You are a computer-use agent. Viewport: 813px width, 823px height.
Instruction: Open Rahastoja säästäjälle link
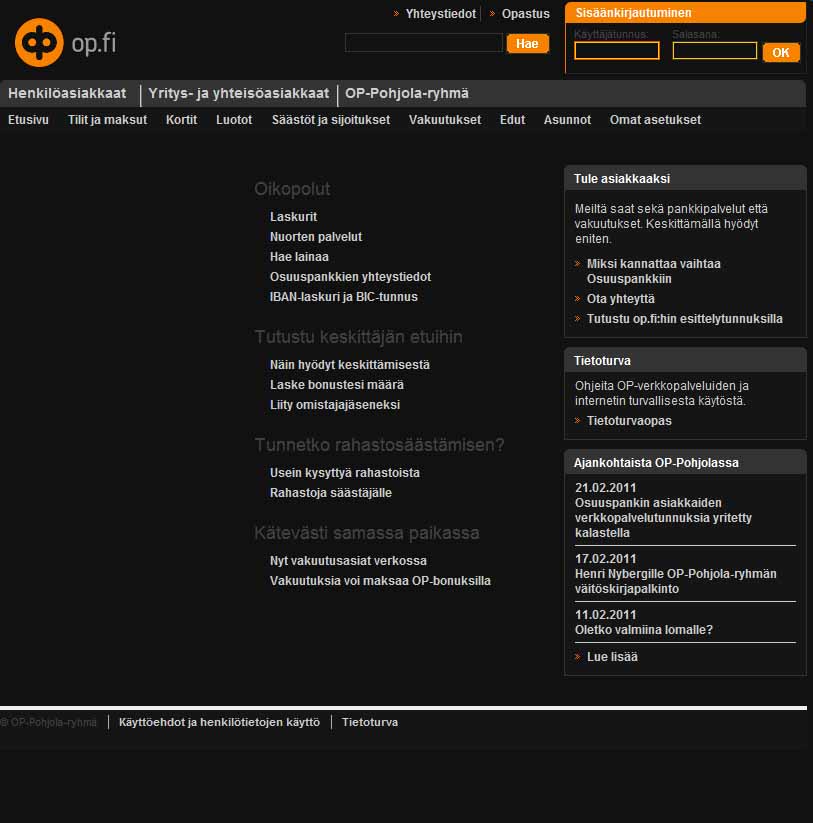pos(331,493)
